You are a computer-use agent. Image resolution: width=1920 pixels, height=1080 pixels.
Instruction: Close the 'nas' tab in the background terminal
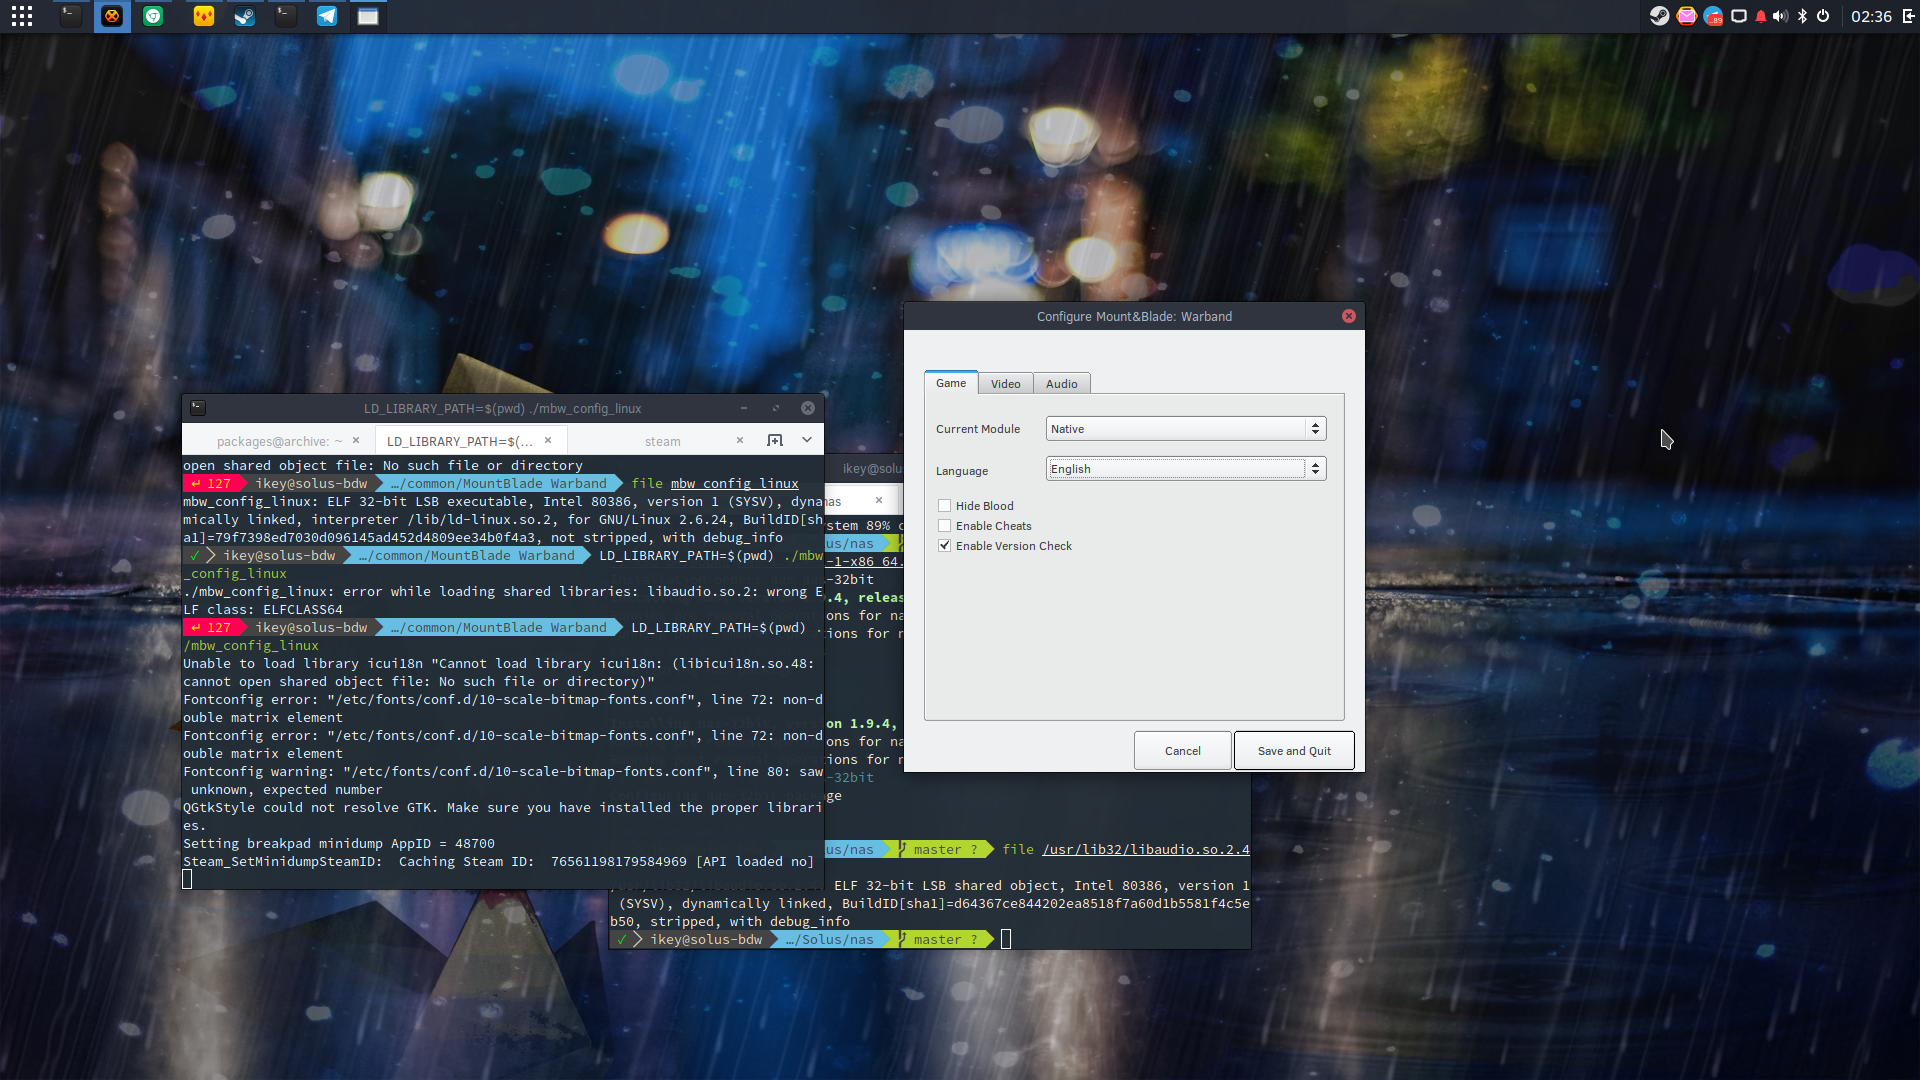click(x=879, y=500)
